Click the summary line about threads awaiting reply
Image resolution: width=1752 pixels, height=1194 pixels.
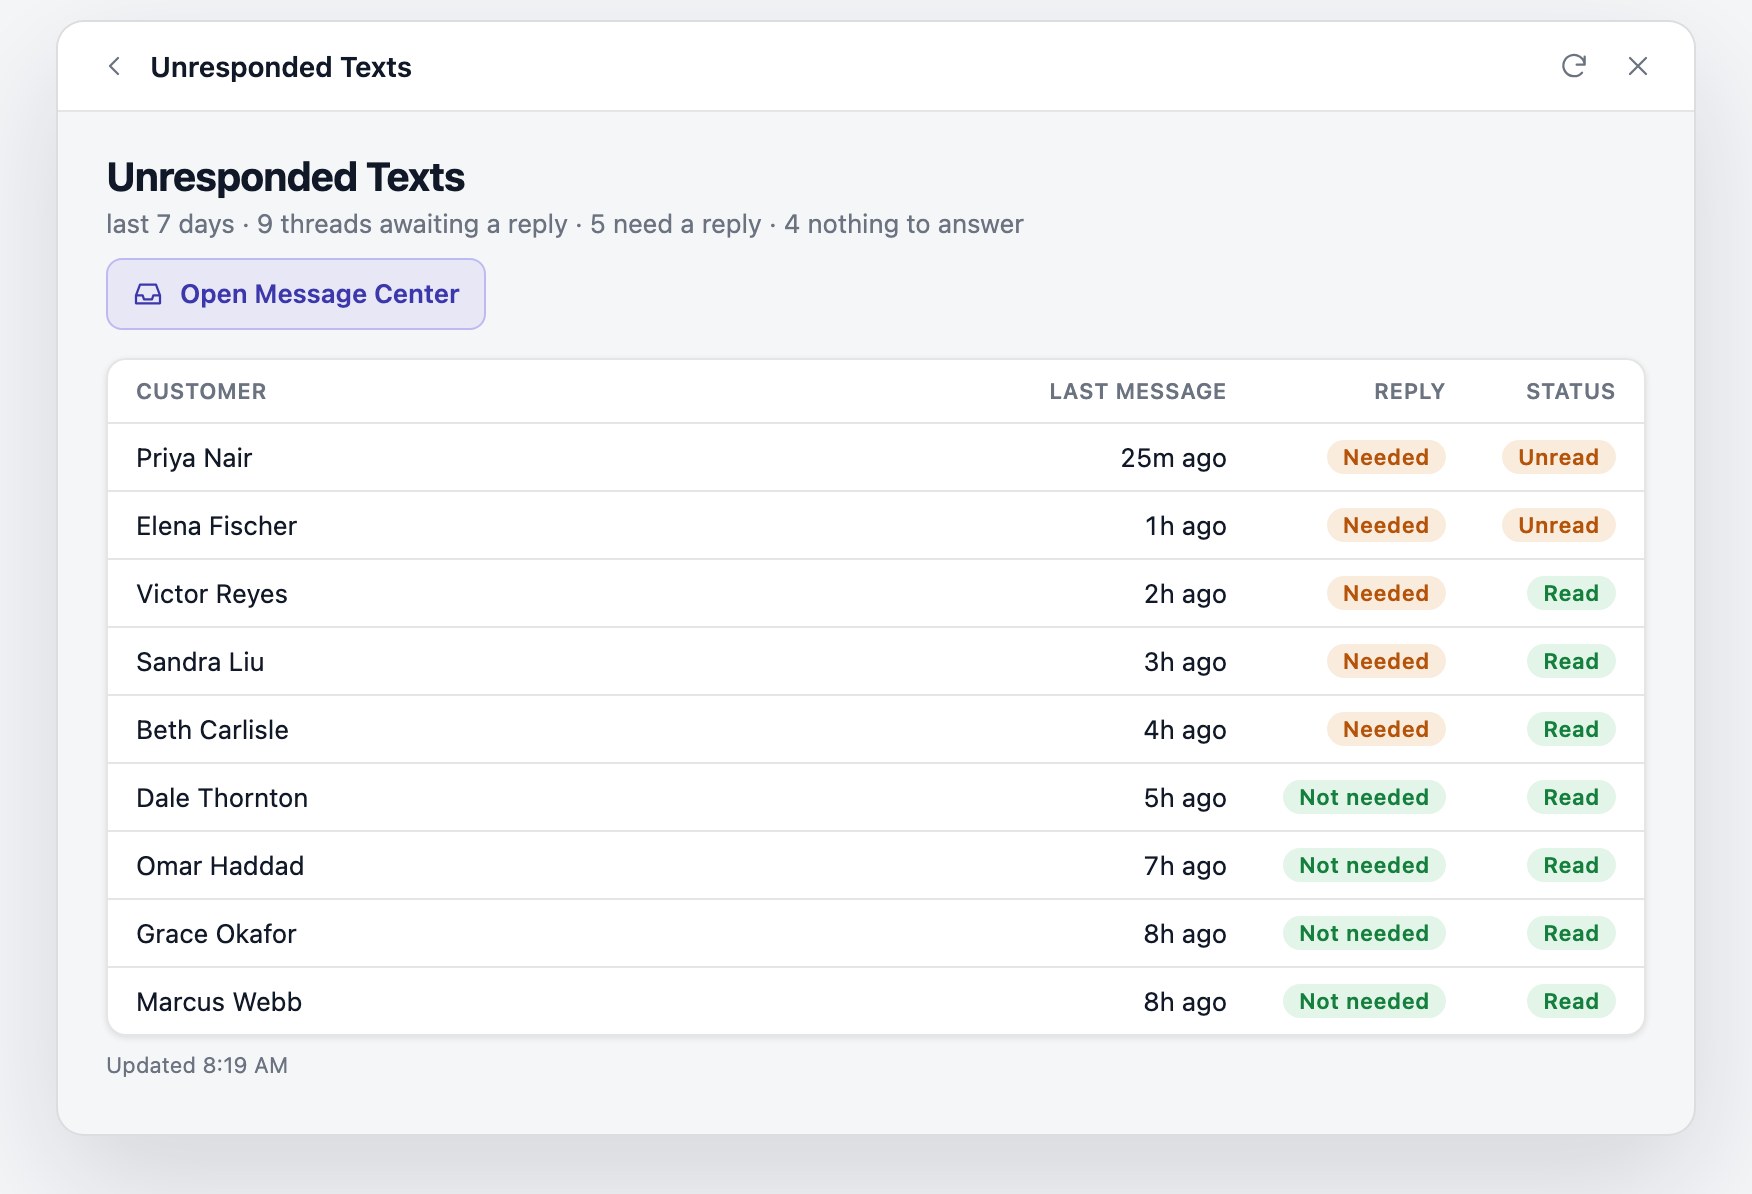tap(565, 224)
